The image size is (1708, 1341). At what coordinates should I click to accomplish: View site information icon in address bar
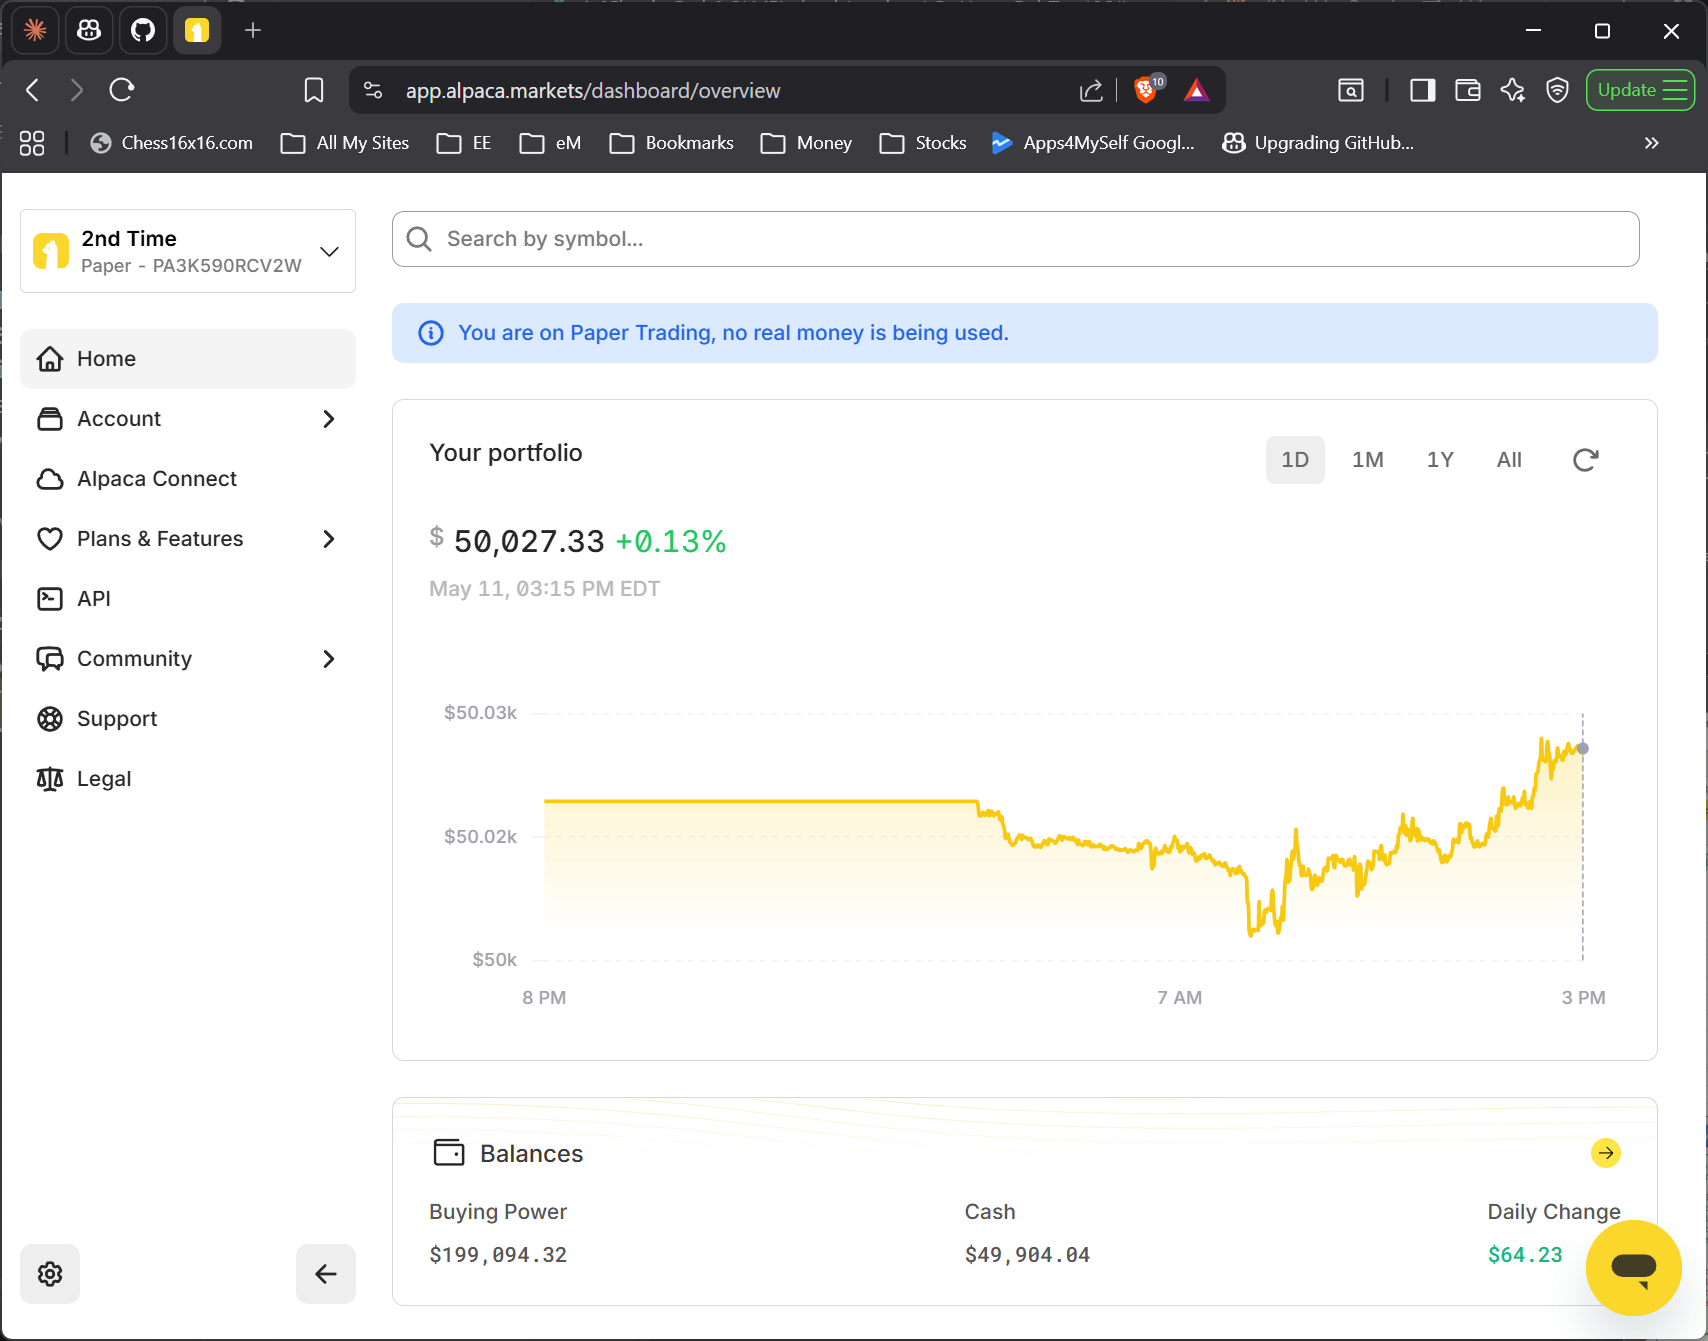click(373, 90)
